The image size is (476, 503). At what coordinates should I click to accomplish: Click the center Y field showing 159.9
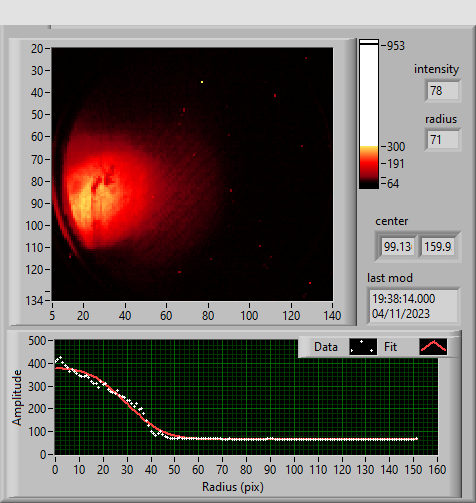tap(437, 247)
